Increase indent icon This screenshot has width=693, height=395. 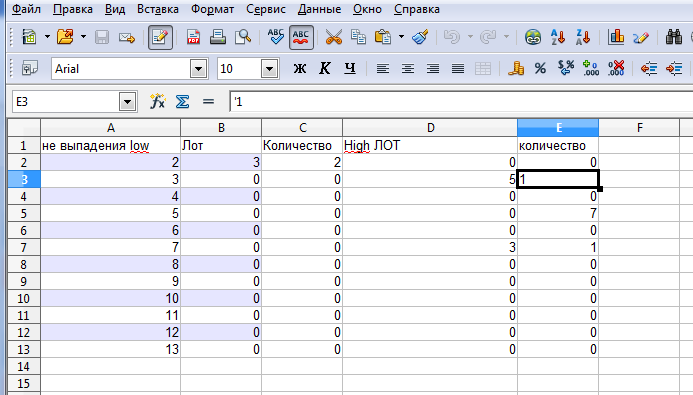[674, 68]
